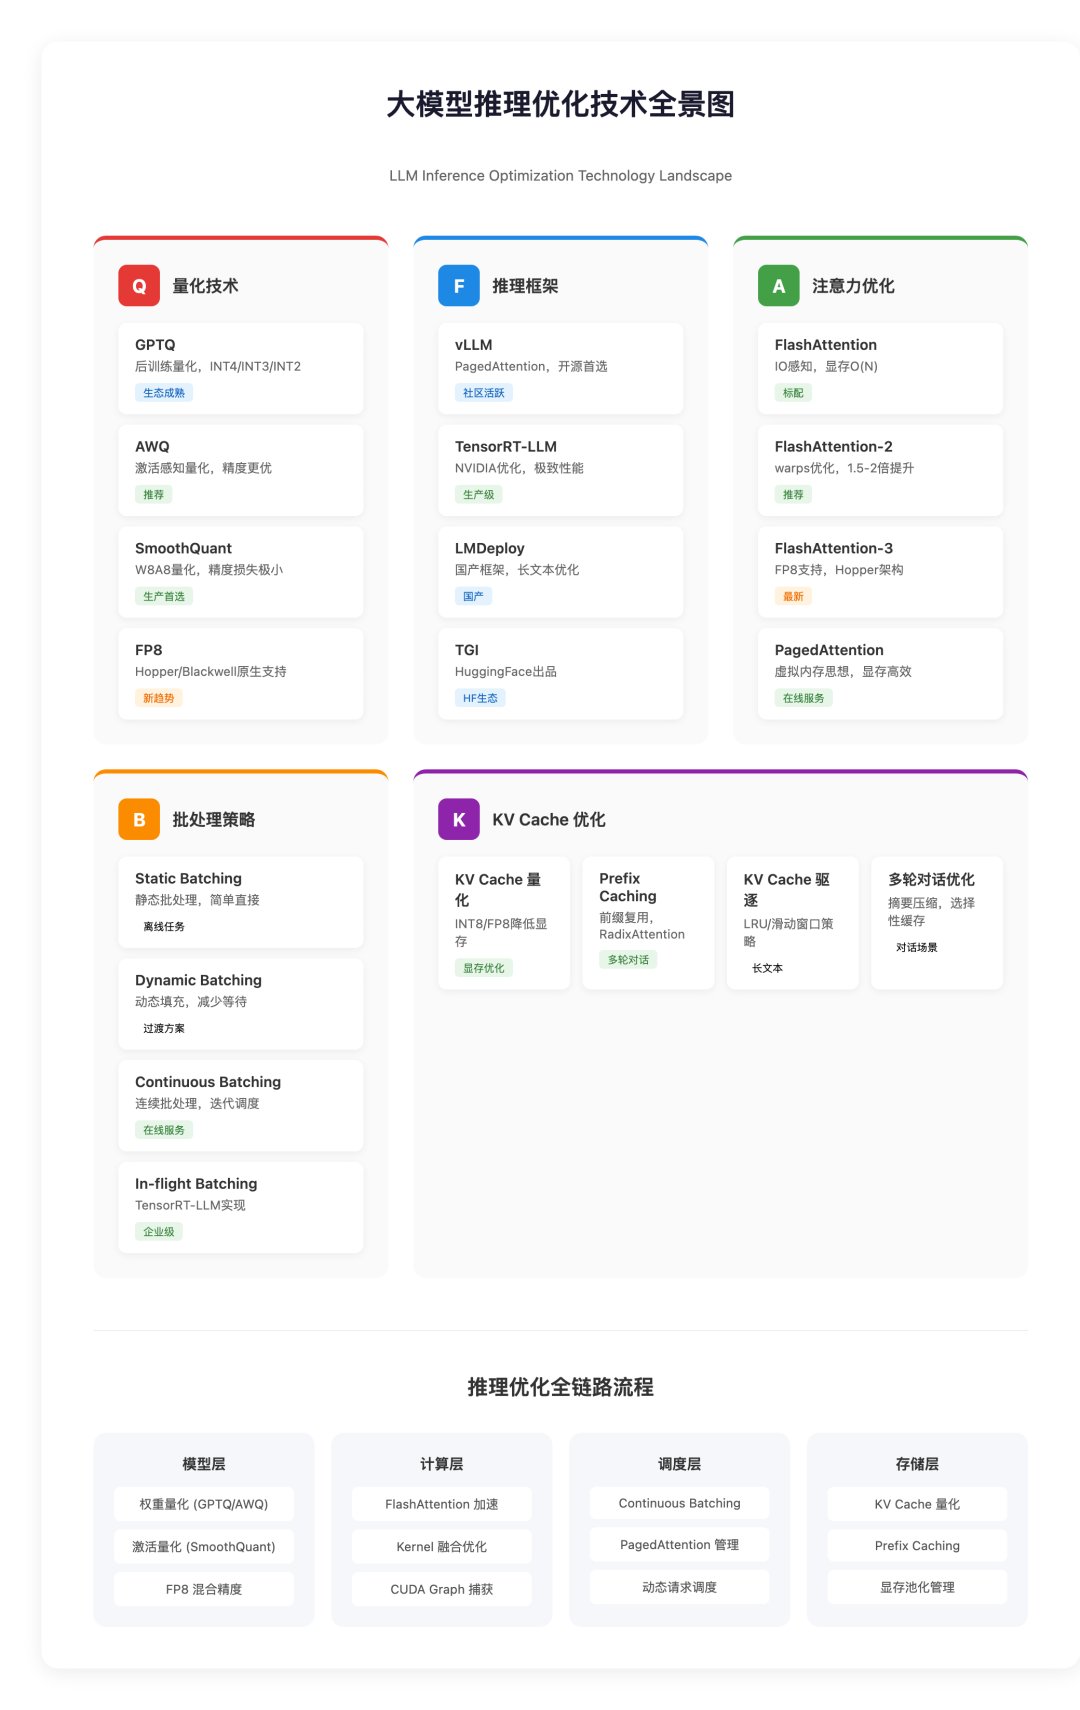The image size is (1080, 1710).
Task: Click the 新趋势 tag under FP8
Action: [x=158, y=698]
